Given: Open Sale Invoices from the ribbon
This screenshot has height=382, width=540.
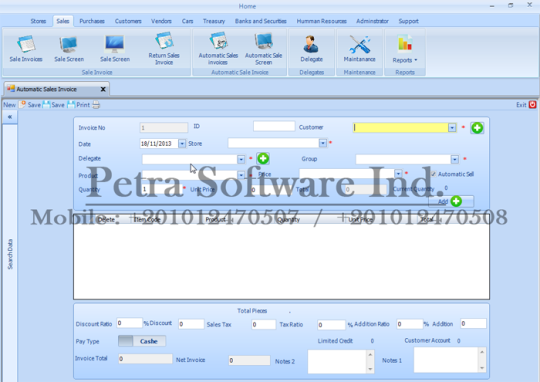Looking at the screenshot, I should click(26, 49).
